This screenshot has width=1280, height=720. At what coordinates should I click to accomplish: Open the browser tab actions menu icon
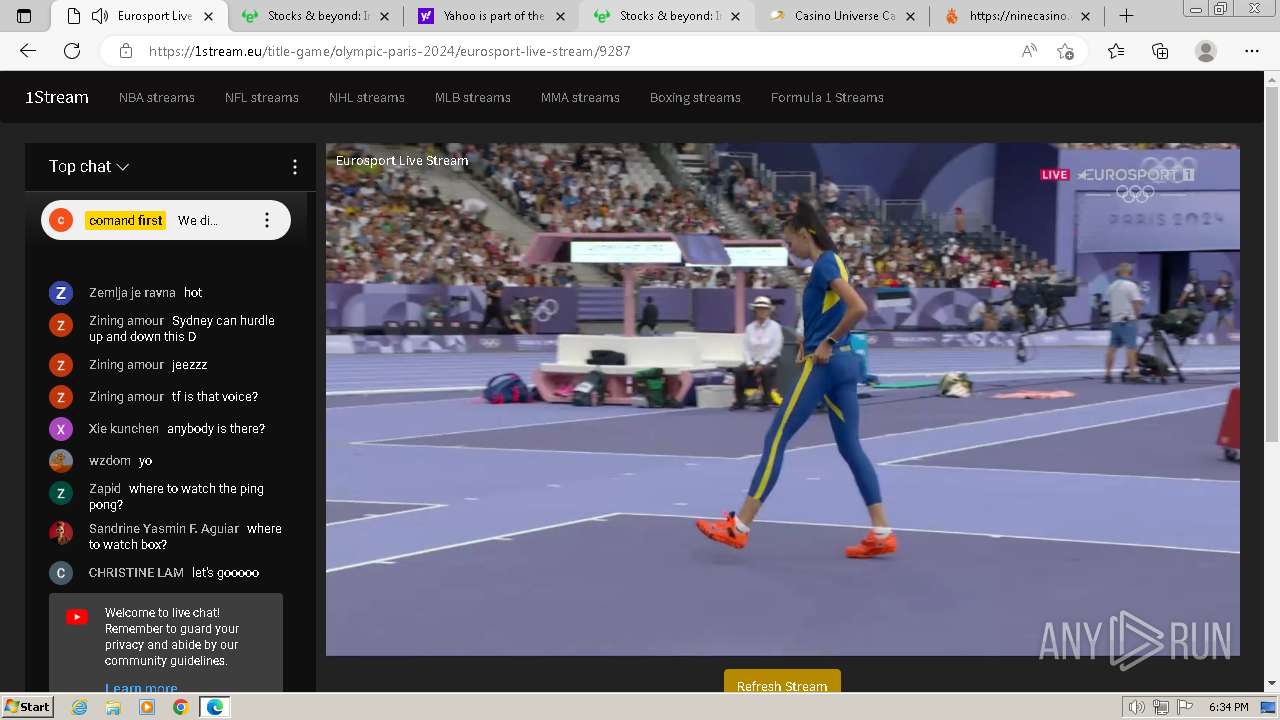[24, 16]
